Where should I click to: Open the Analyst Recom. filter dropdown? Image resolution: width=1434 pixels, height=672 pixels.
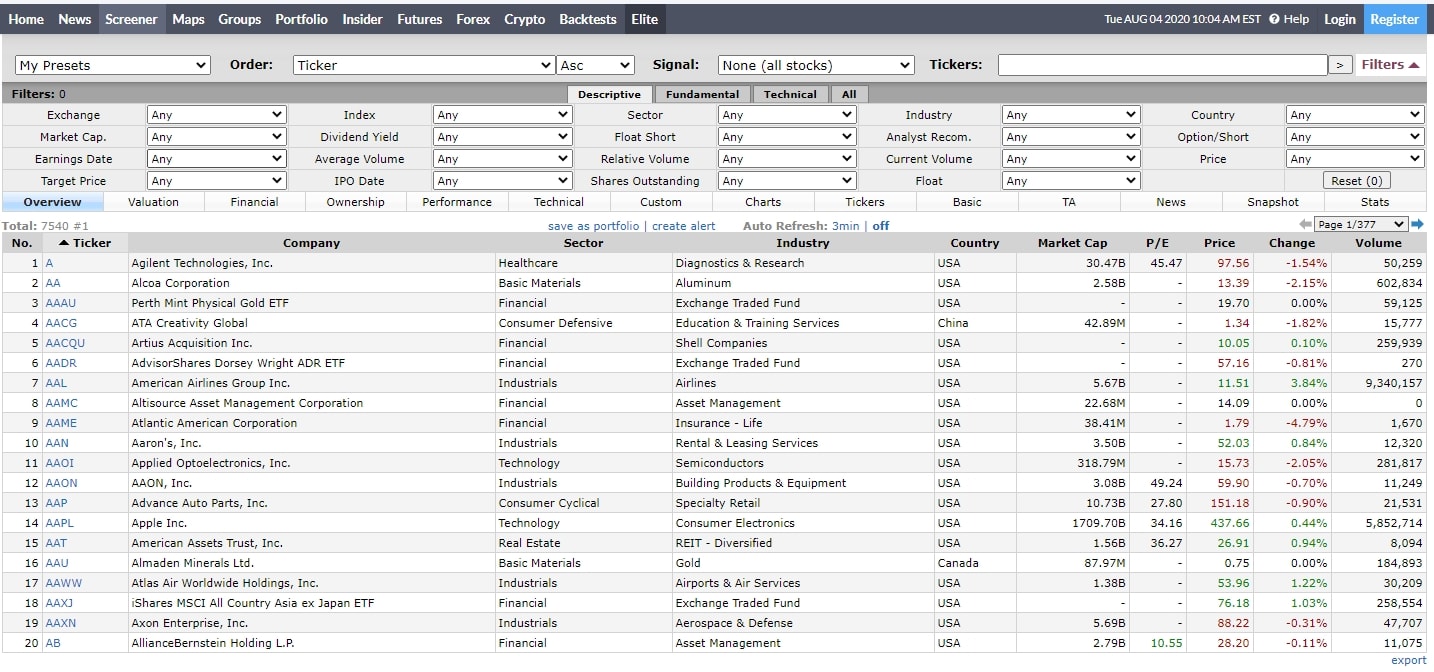1072,137
